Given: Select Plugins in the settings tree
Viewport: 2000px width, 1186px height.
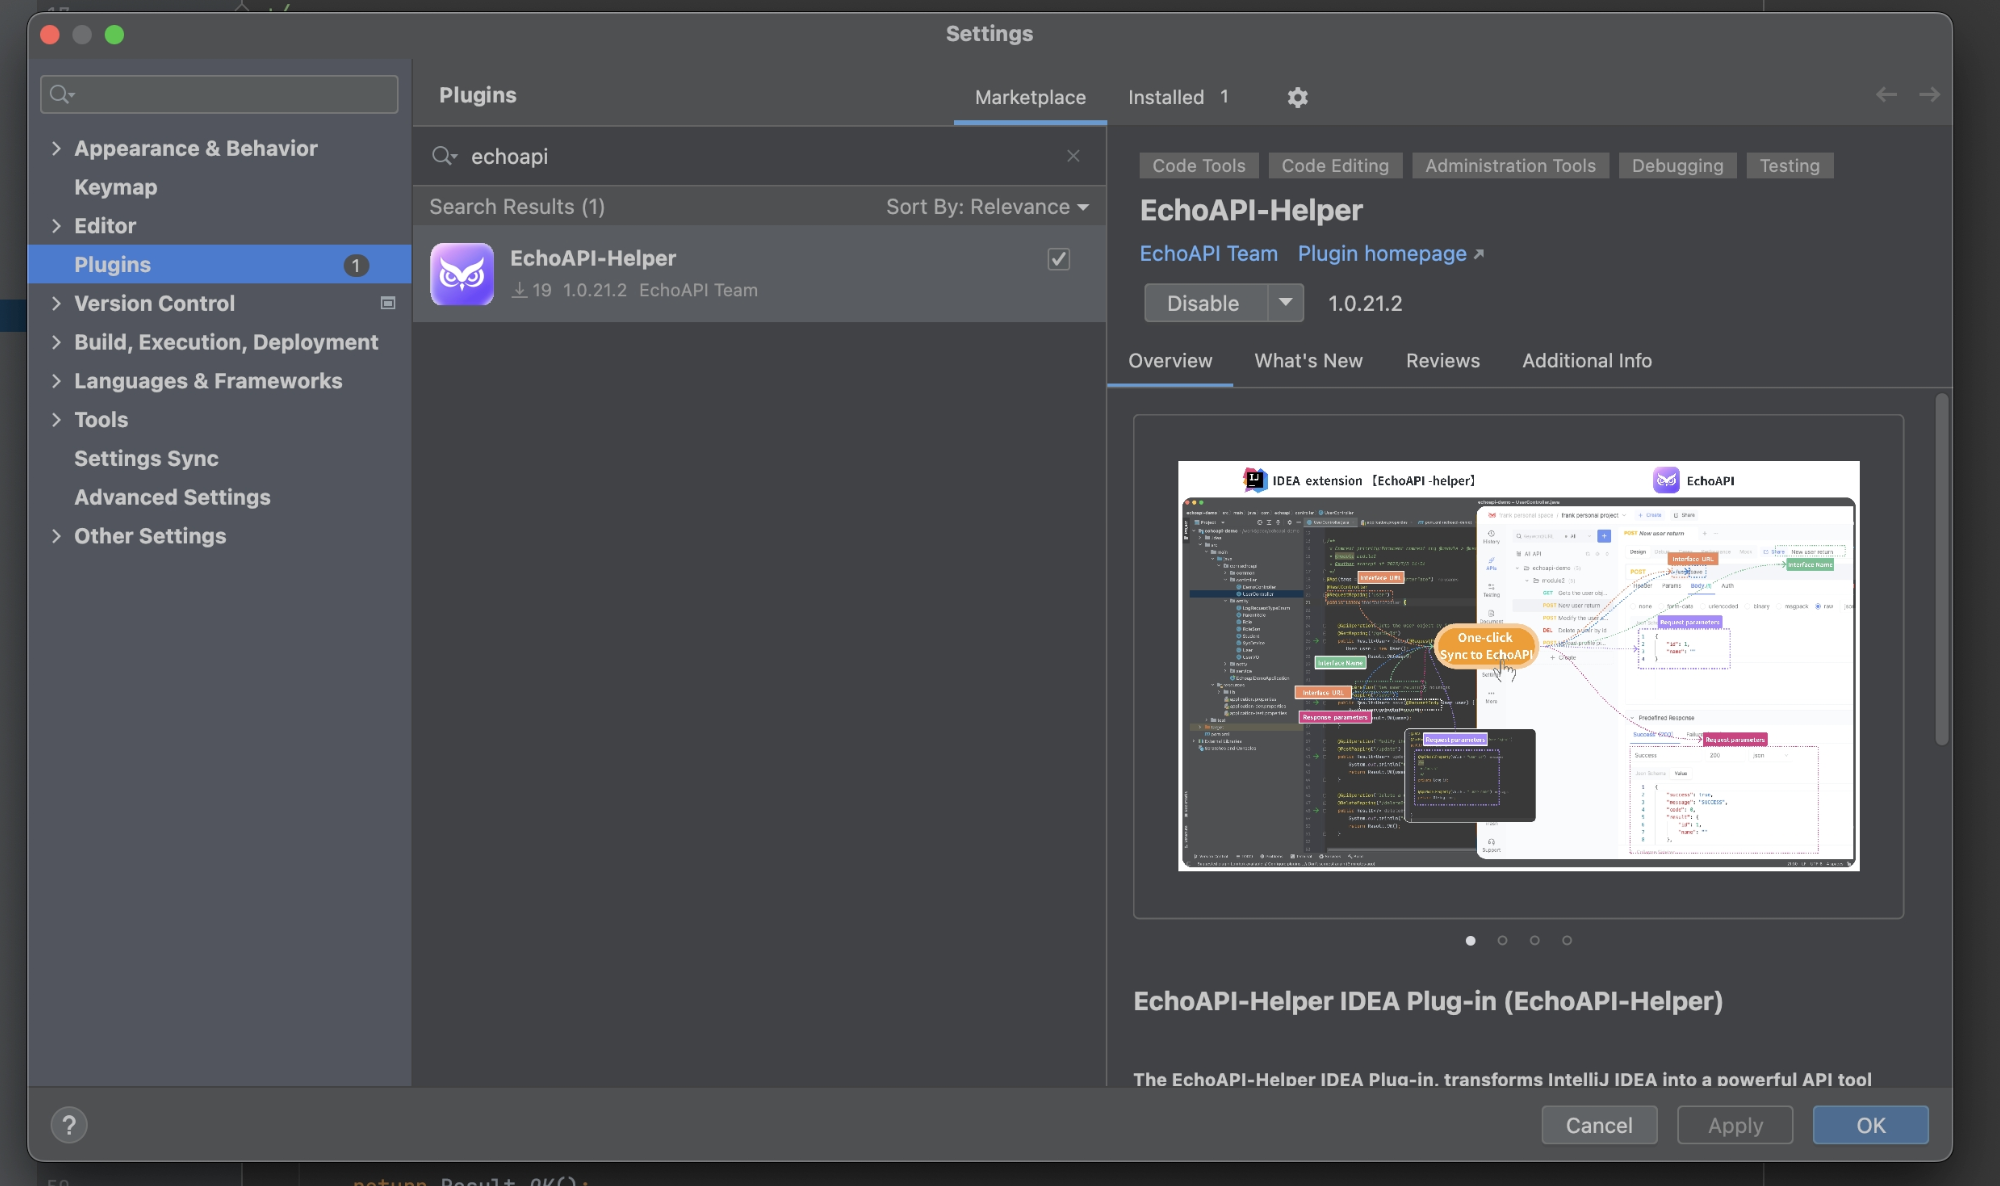Looking at the screenshot, I should 219,264.
